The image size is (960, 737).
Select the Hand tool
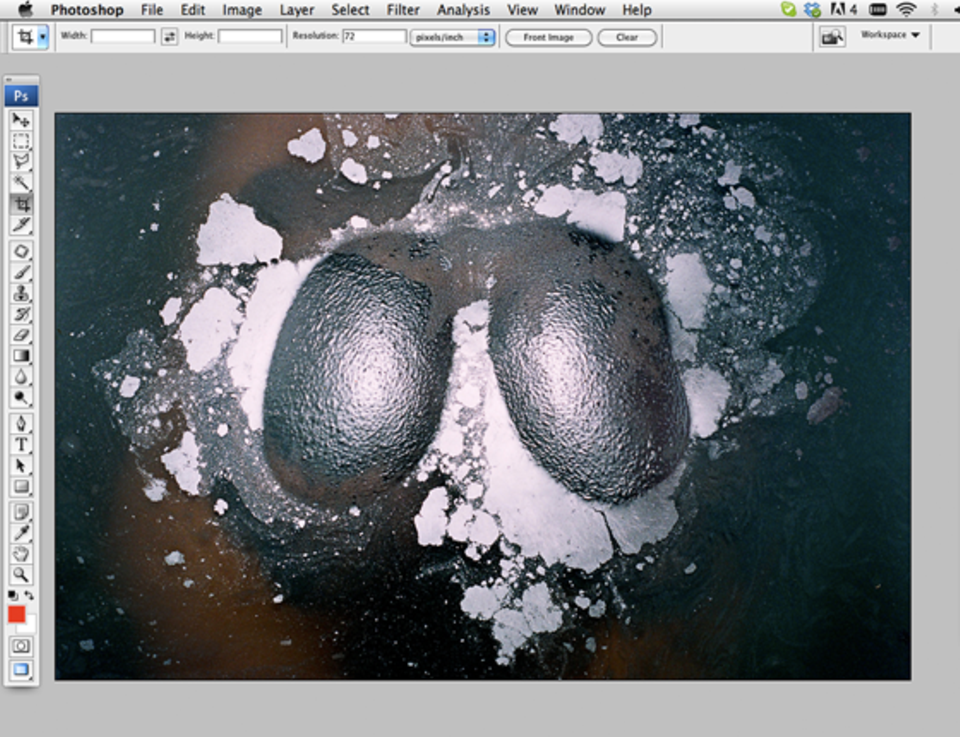(x=21, y=553)
